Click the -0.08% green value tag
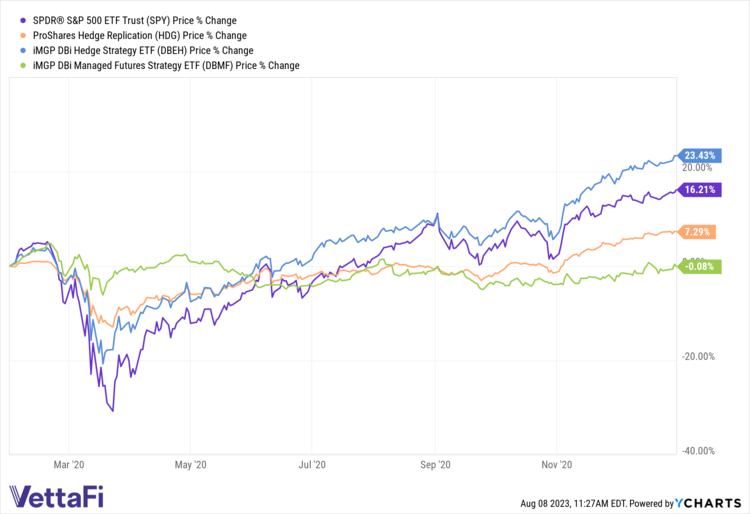 tap(697, 266)
